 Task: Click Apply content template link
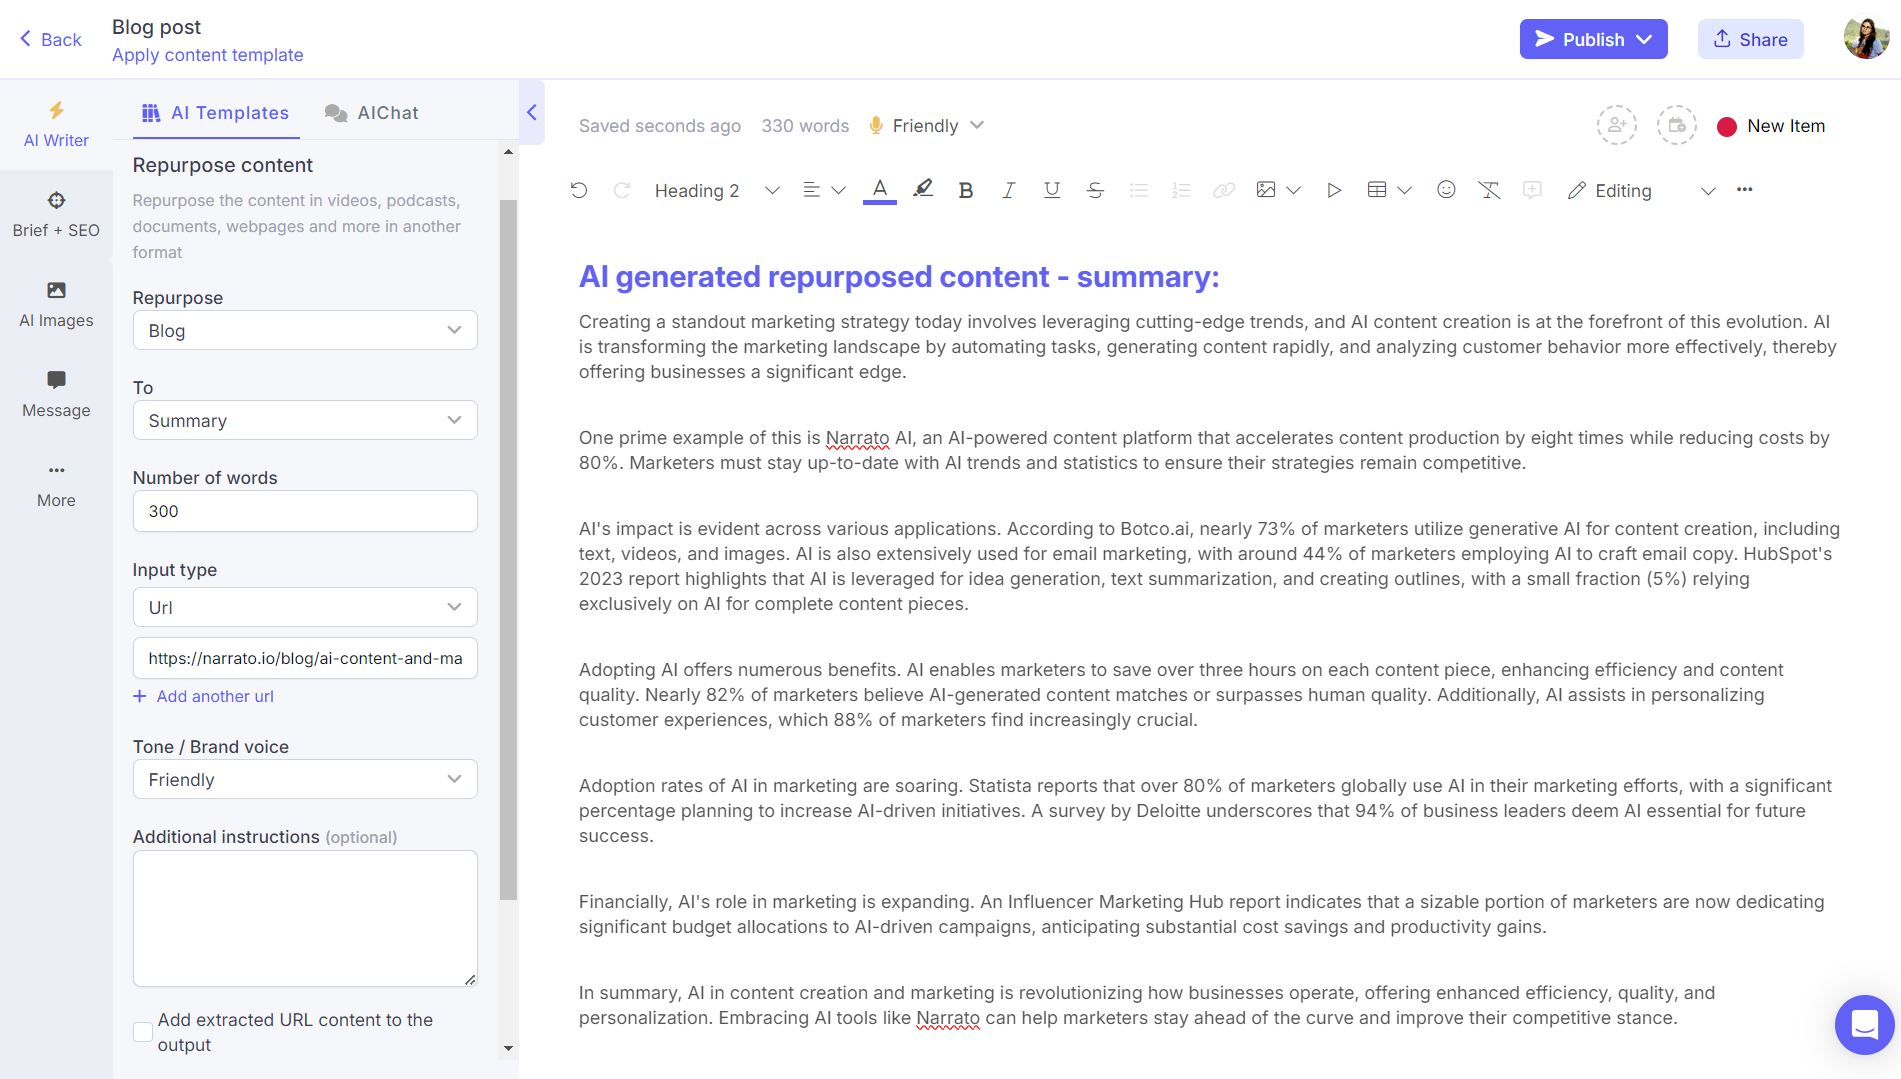pos(207,55)
